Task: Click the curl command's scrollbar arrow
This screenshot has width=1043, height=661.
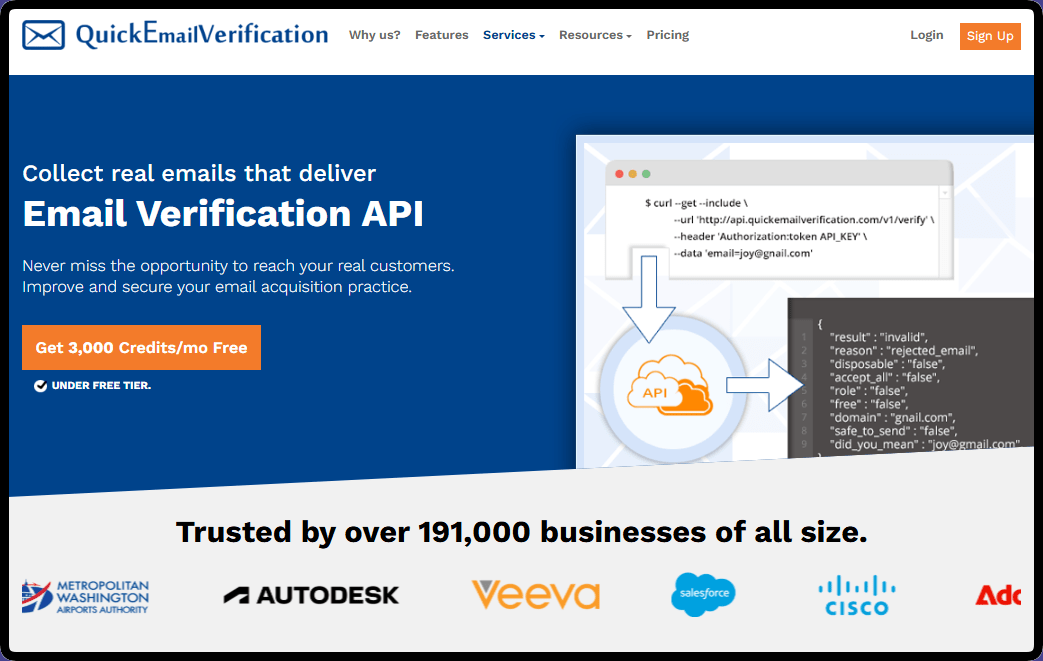Action: (945, 193)
